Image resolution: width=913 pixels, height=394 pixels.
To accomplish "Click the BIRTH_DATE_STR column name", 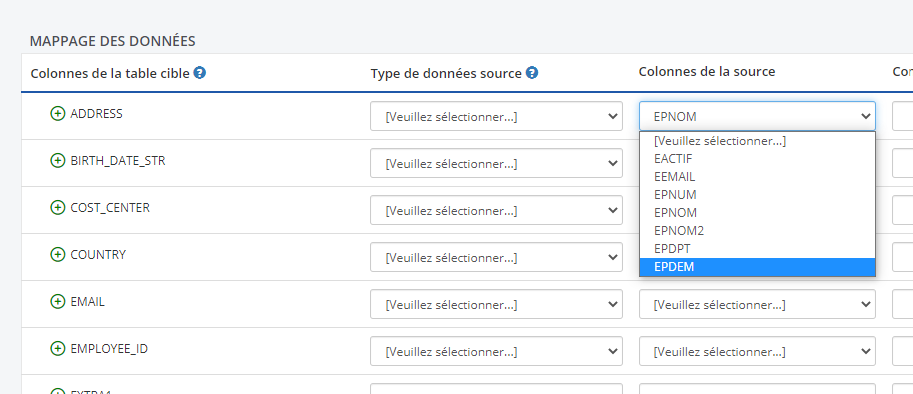I will tap(118, 161).
